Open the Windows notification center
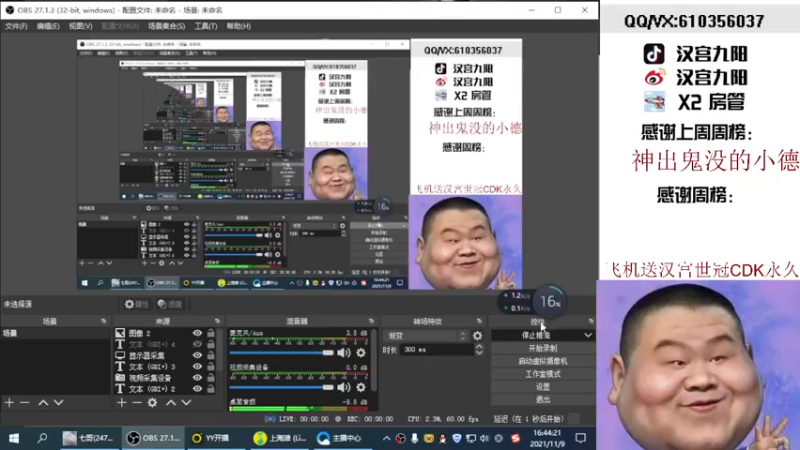Image resolution: width=800 pixels, height=450 pixels. point(581,438)
